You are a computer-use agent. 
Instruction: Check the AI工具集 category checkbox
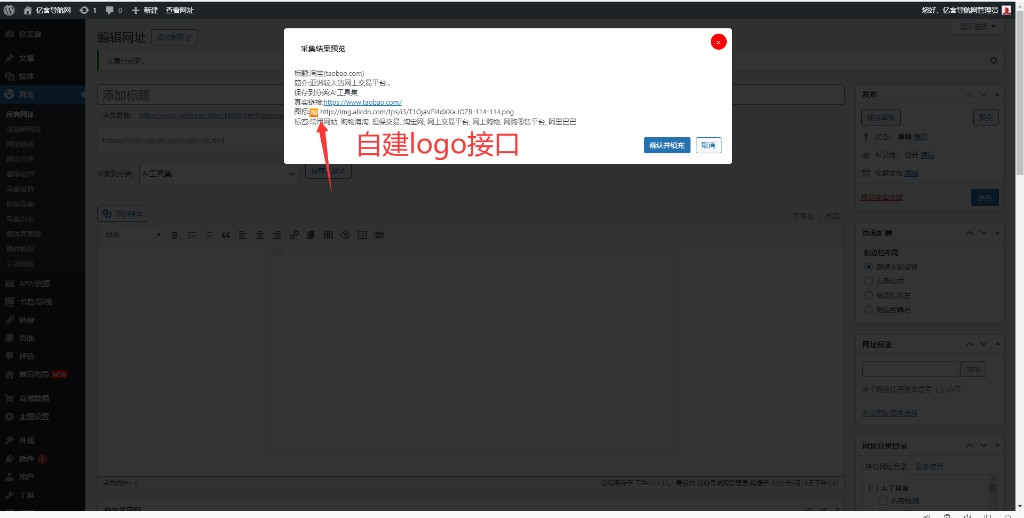pos(870,487)
